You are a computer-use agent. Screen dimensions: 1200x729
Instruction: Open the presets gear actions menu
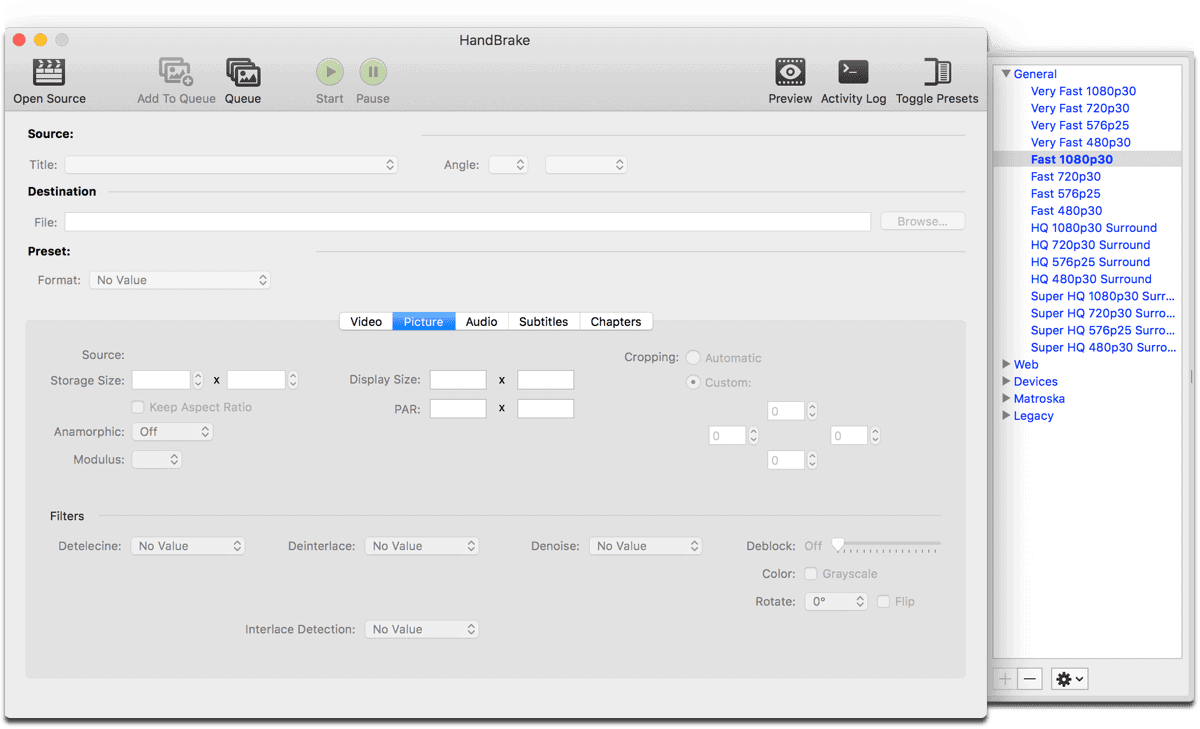tap(1069, 679)
